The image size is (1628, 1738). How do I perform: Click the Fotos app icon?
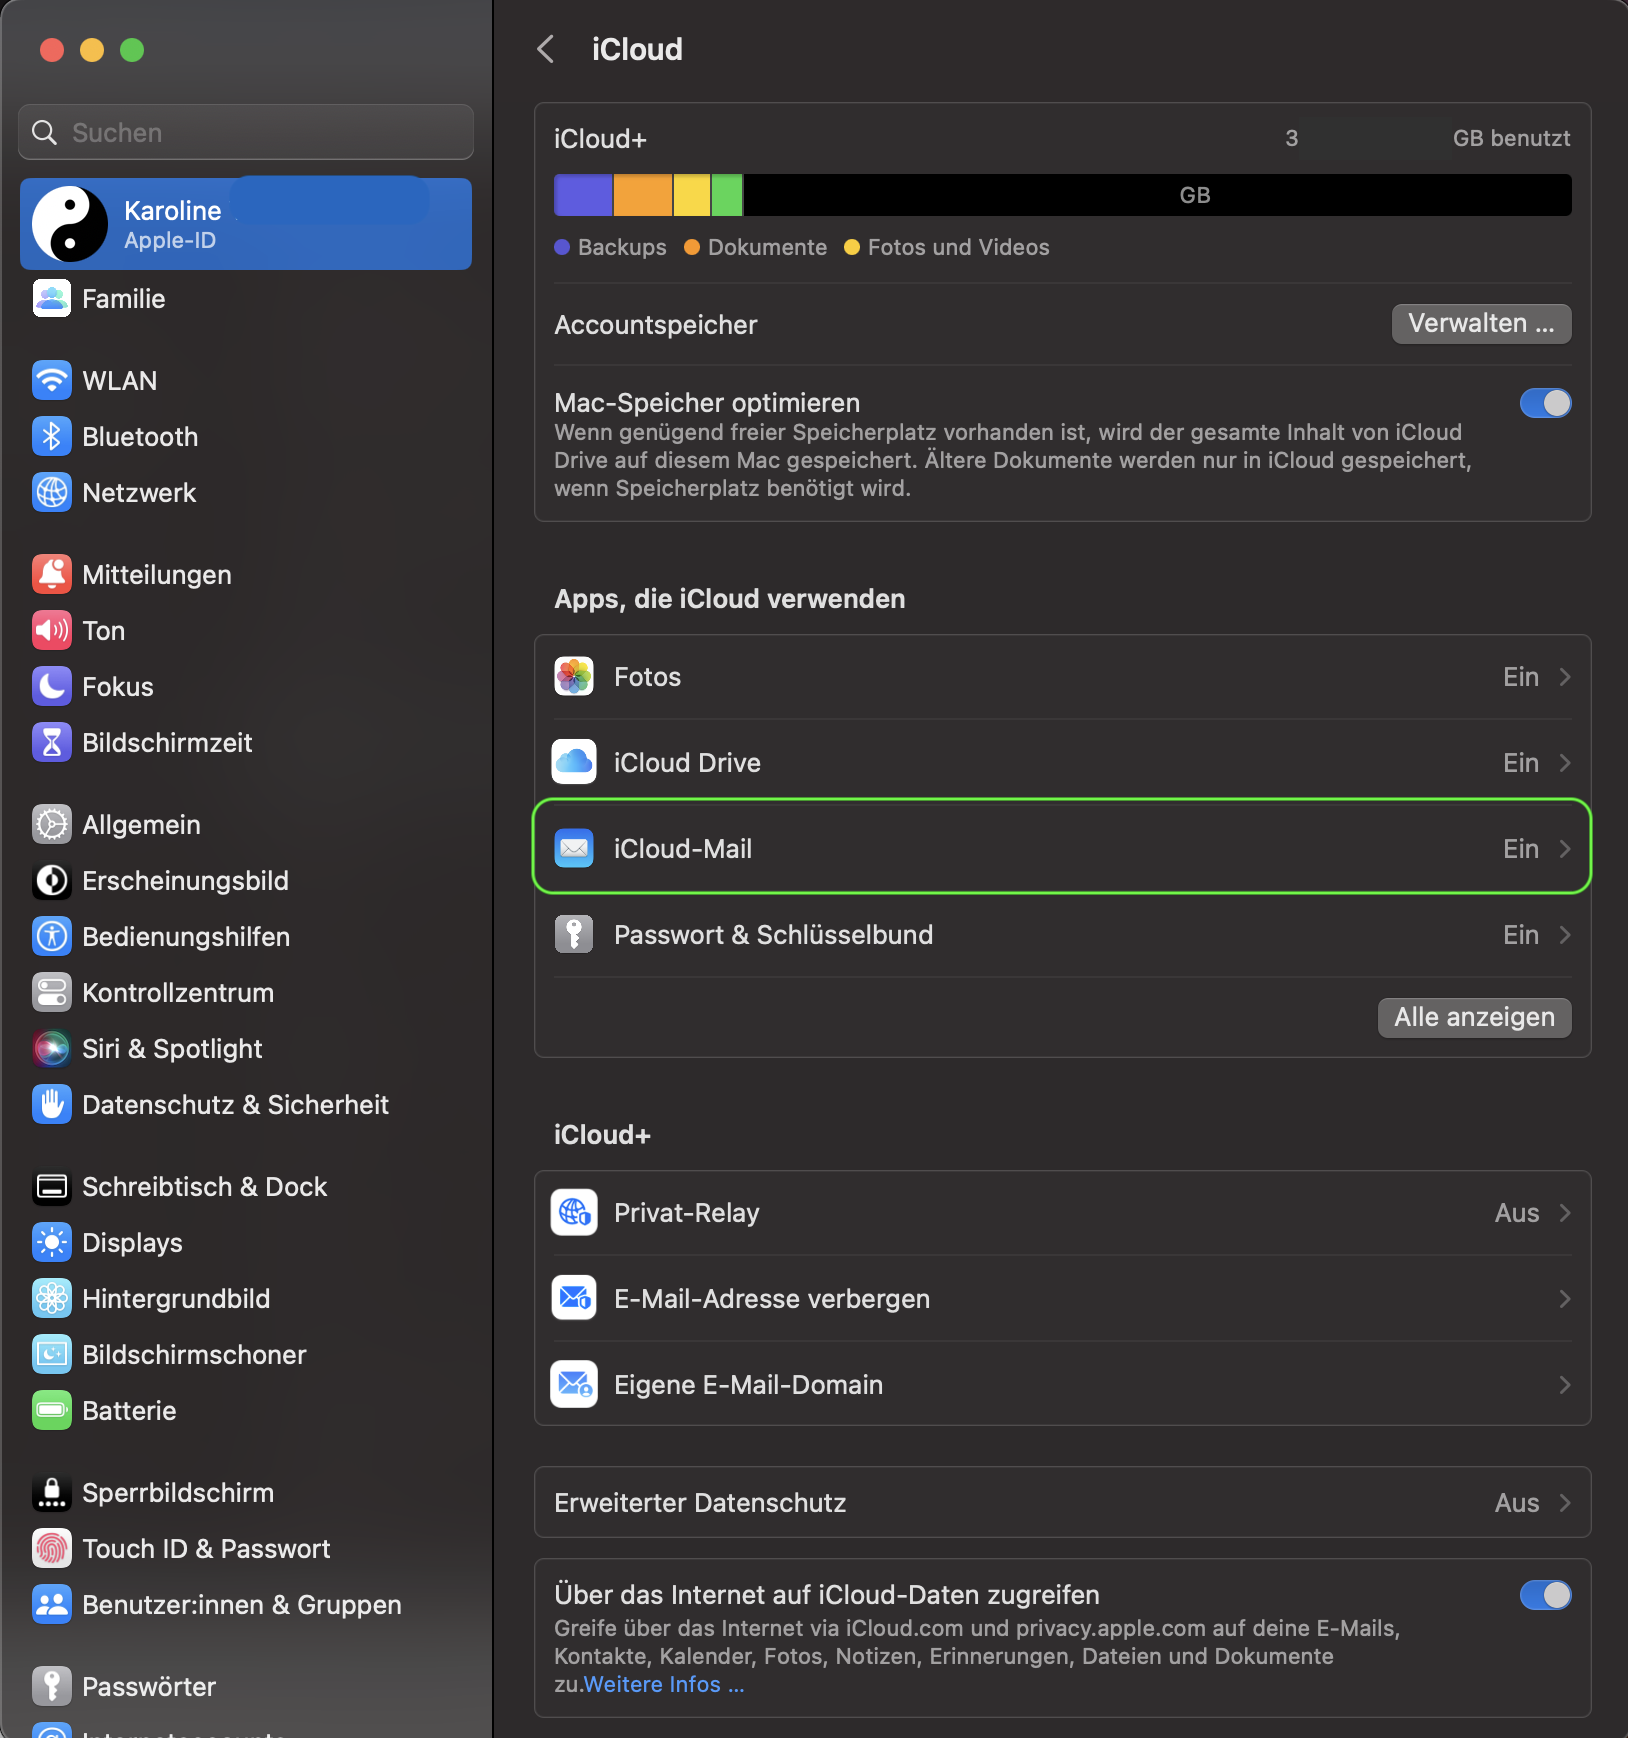pyautogui.click(x=574, y=677)
